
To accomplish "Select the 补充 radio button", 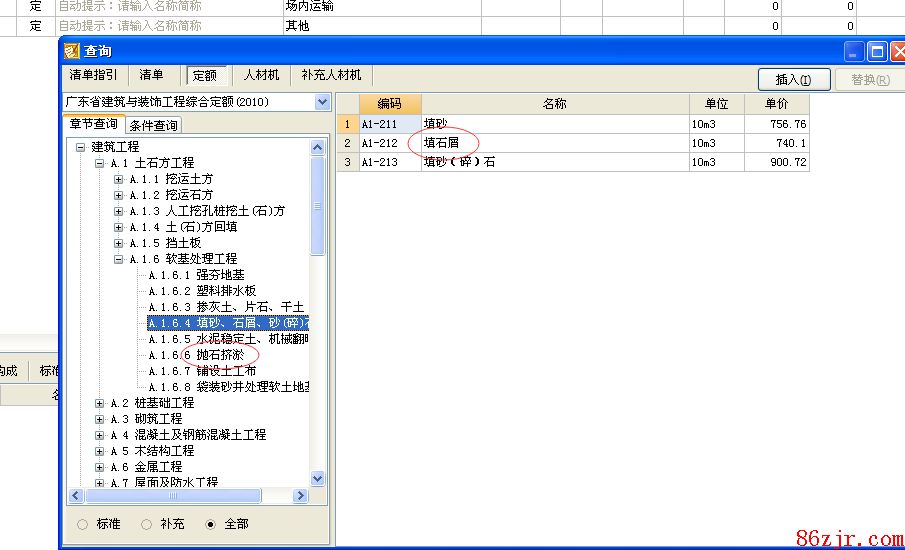I will (x=147, y=524).
